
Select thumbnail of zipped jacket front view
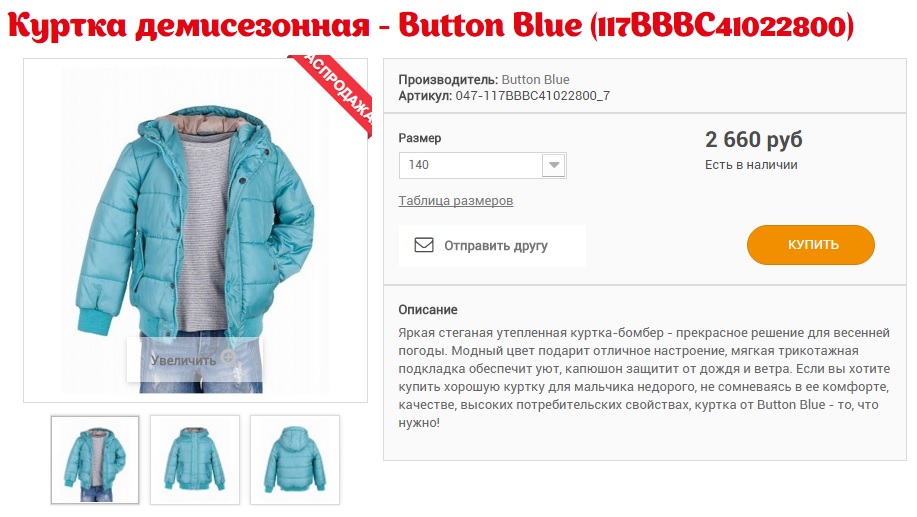coord(195,460)
